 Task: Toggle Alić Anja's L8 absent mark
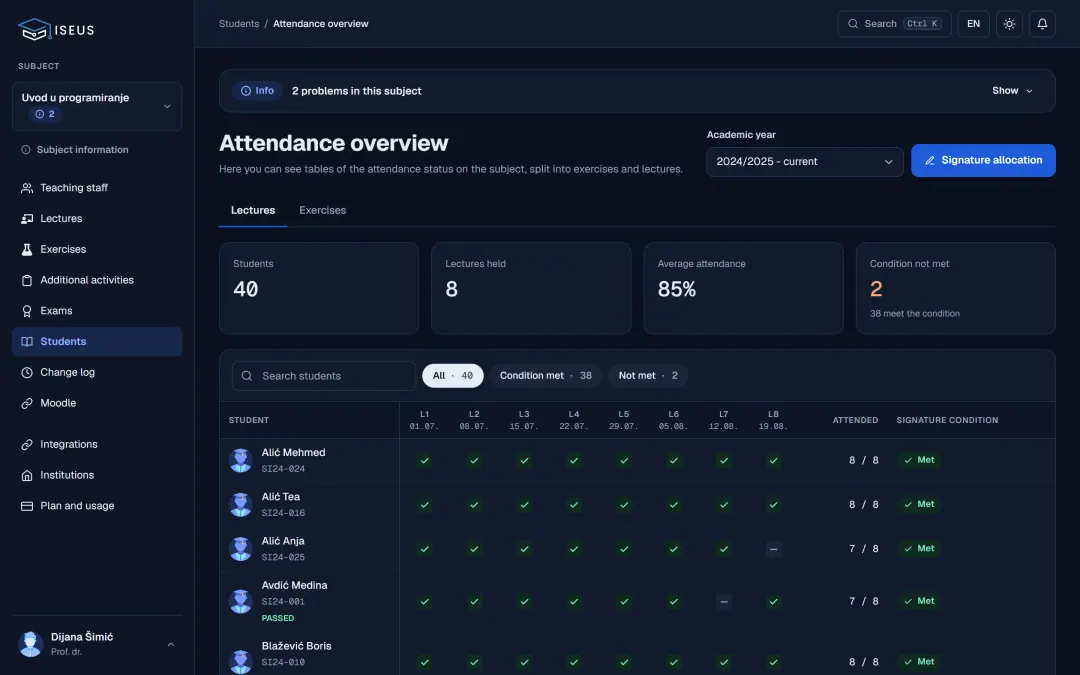(773, 549)
